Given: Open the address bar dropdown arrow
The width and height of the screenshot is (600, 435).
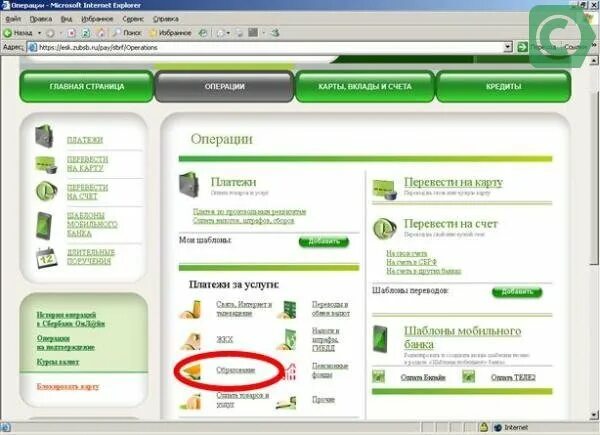Looking at the screenshot, I should pyautogui.click(x=508, y=47).
